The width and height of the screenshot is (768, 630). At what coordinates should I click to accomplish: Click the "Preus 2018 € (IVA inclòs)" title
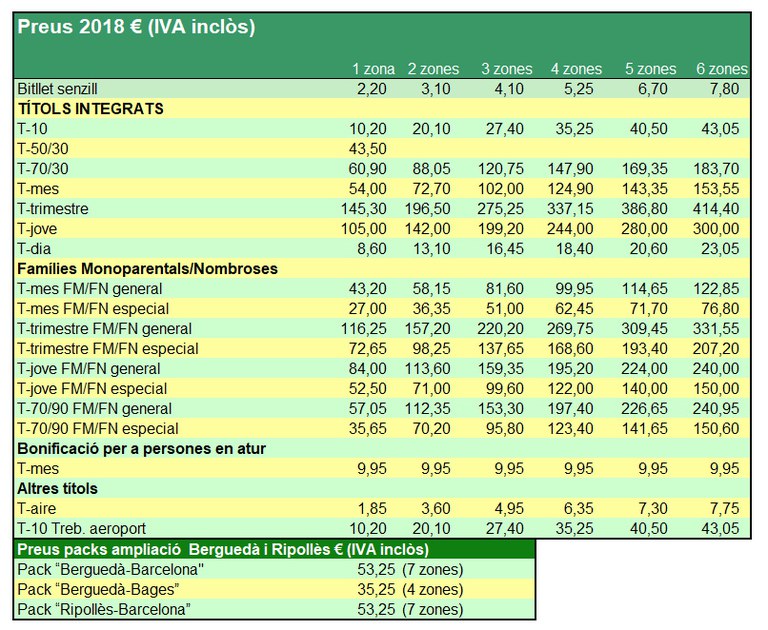(135, 28)
